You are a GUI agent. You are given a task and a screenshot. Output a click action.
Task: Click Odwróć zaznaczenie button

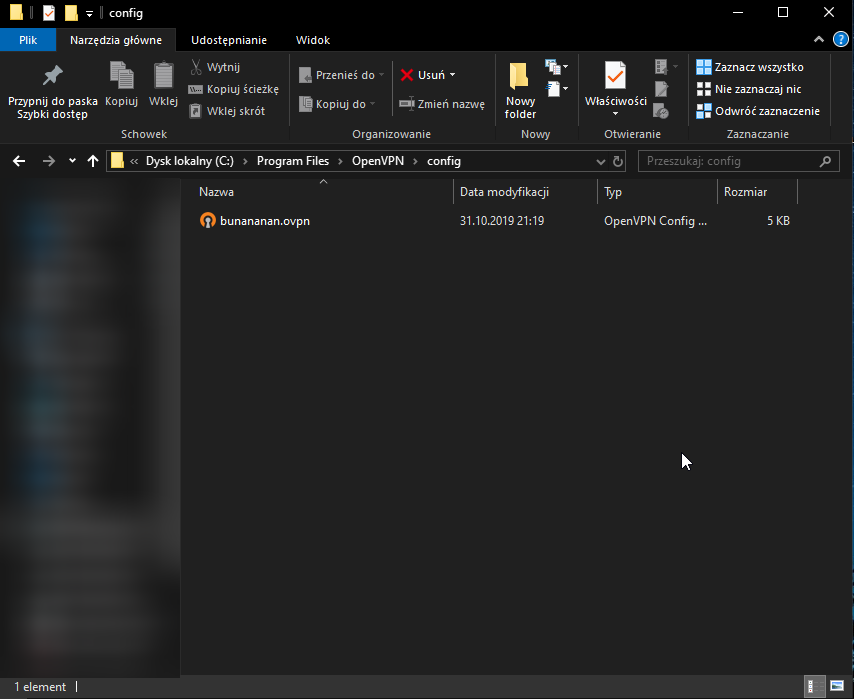tap(758, 111)
